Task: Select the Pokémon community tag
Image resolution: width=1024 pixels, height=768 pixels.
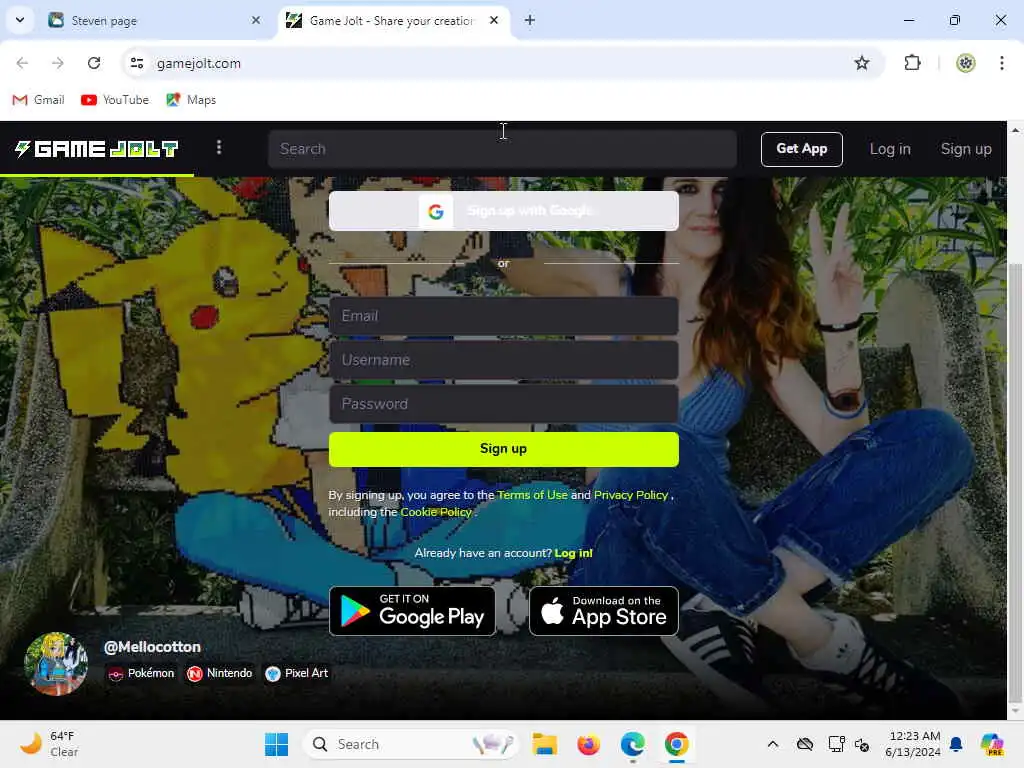Action: point(141,673)
